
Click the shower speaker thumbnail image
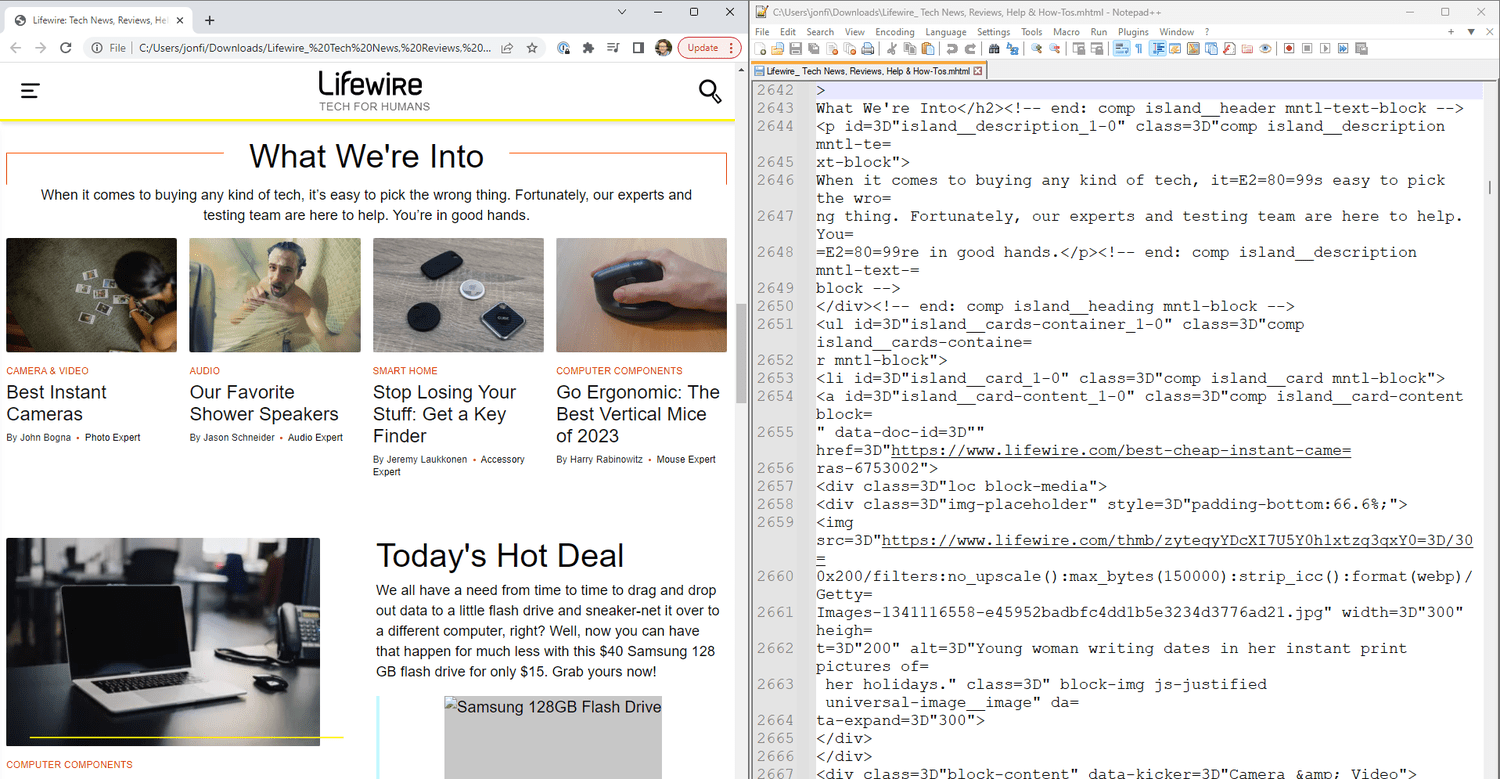(x=275, y=295)
